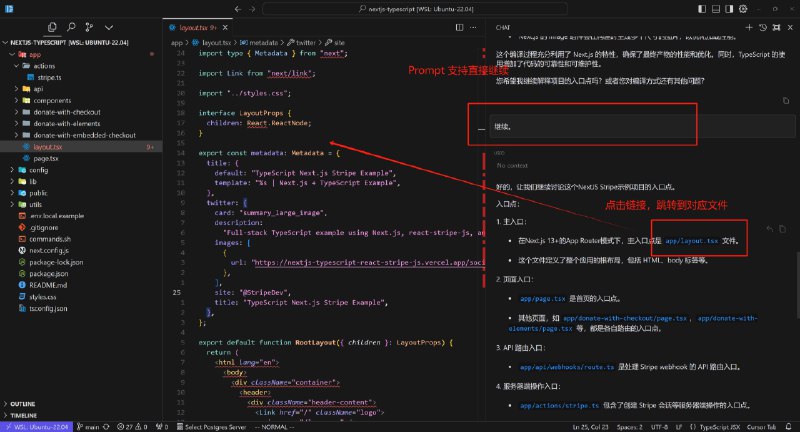800x432 pixels.
Task: Expand the components folder
Action: point(52,100)
